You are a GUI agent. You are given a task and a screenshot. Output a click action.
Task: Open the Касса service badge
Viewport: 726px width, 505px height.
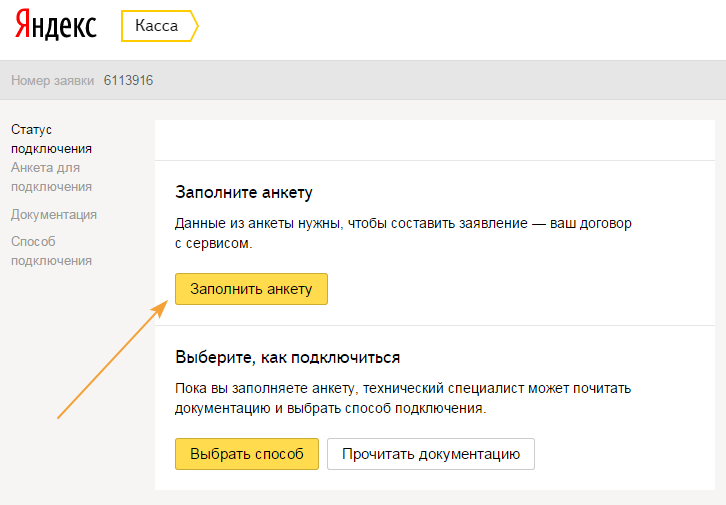pyautogui.click(x=160, y=26)
